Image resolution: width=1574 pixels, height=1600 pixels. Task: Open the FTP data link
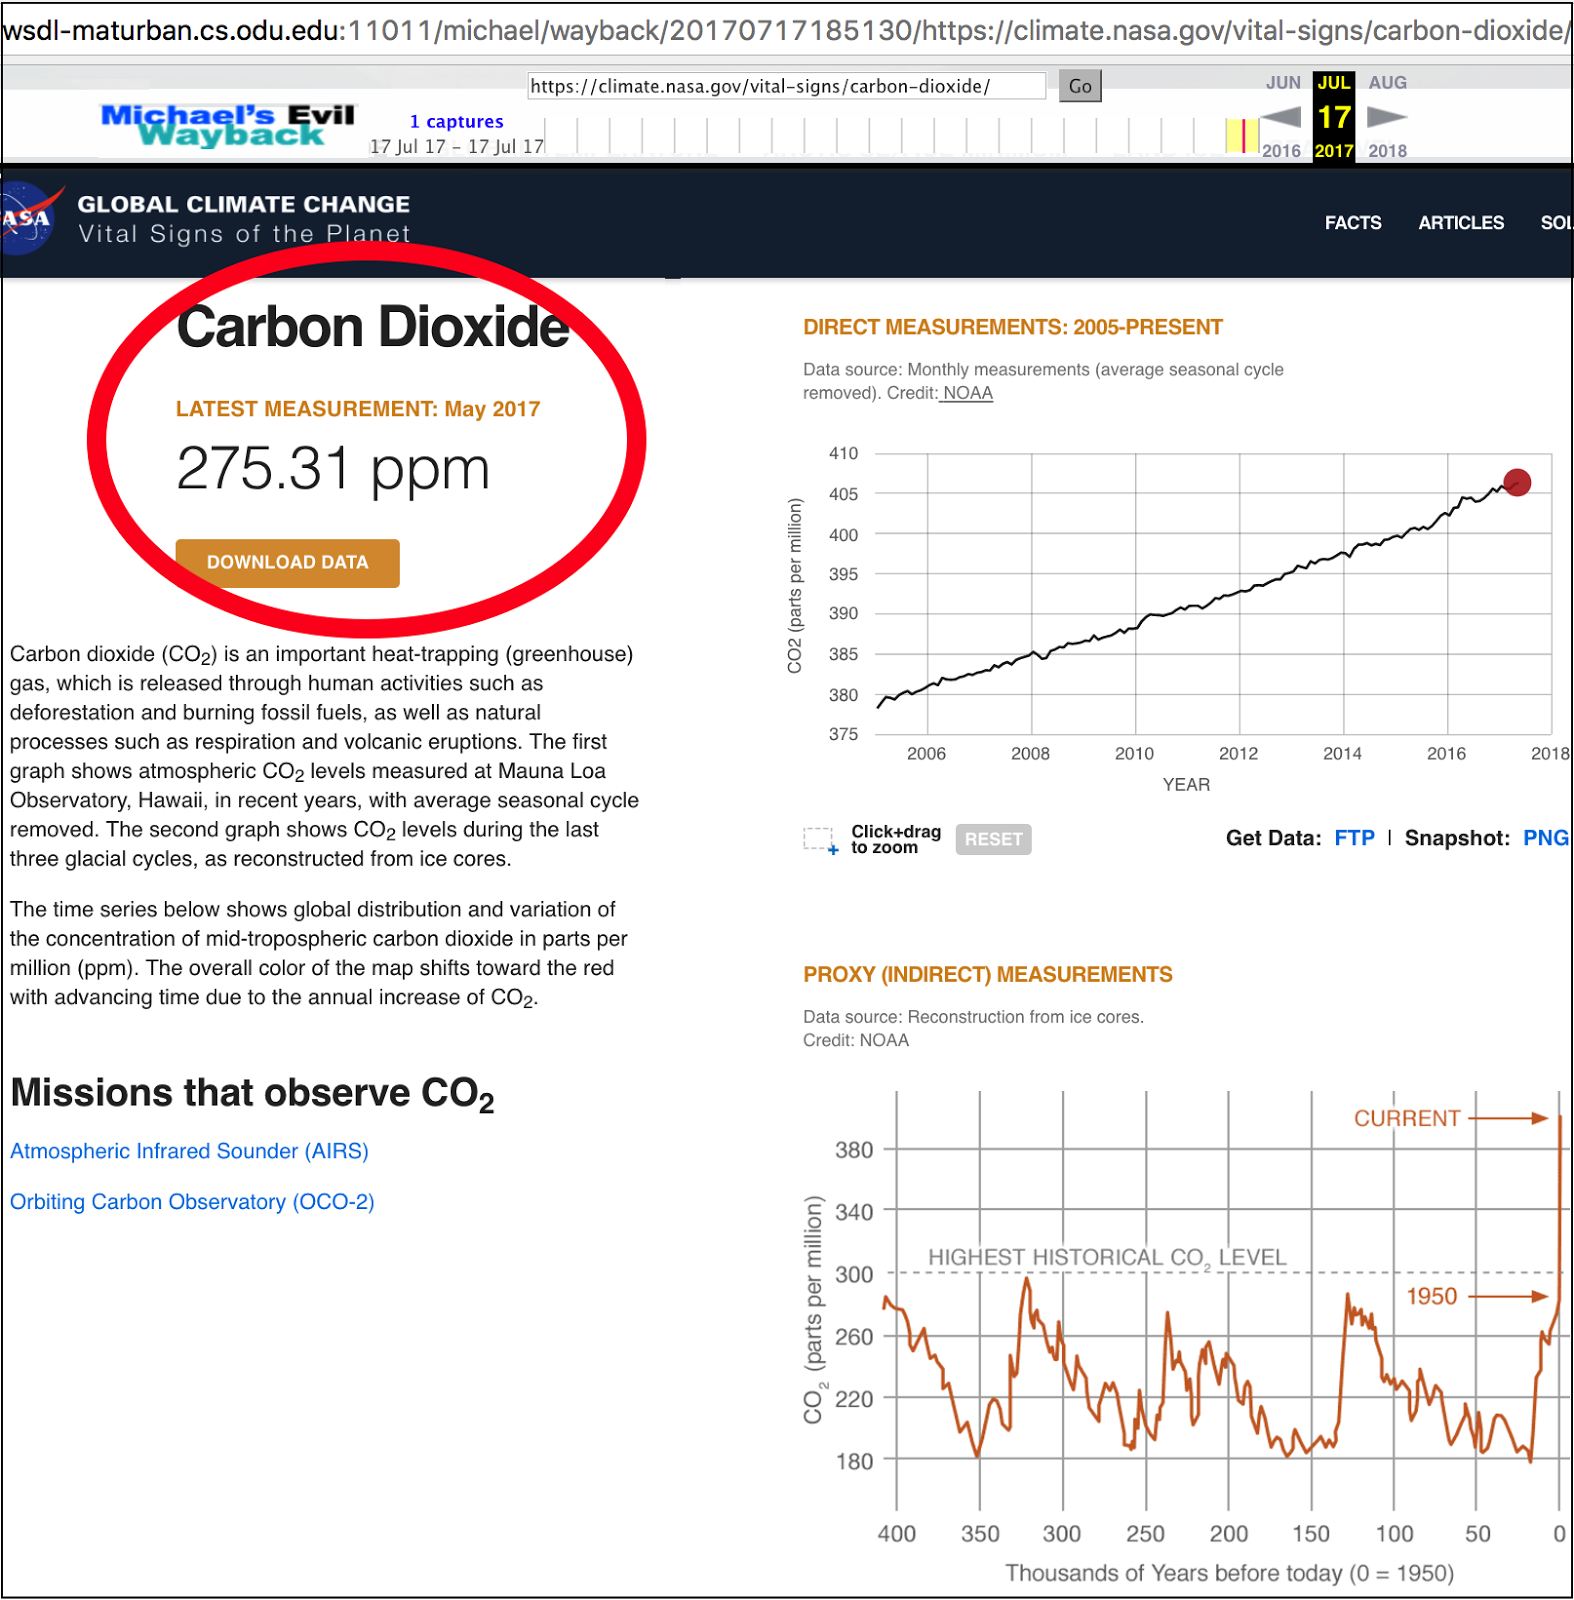[x=1355, y=838]
